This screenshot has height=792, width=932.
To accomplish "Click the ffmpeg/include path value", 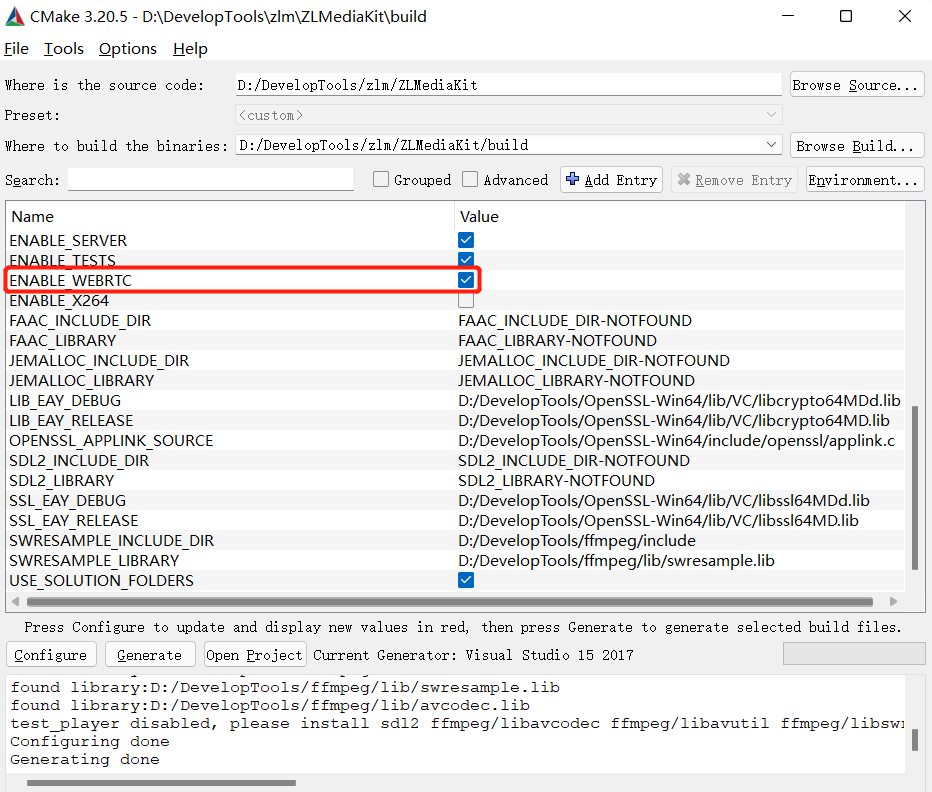I will point(577,540).
